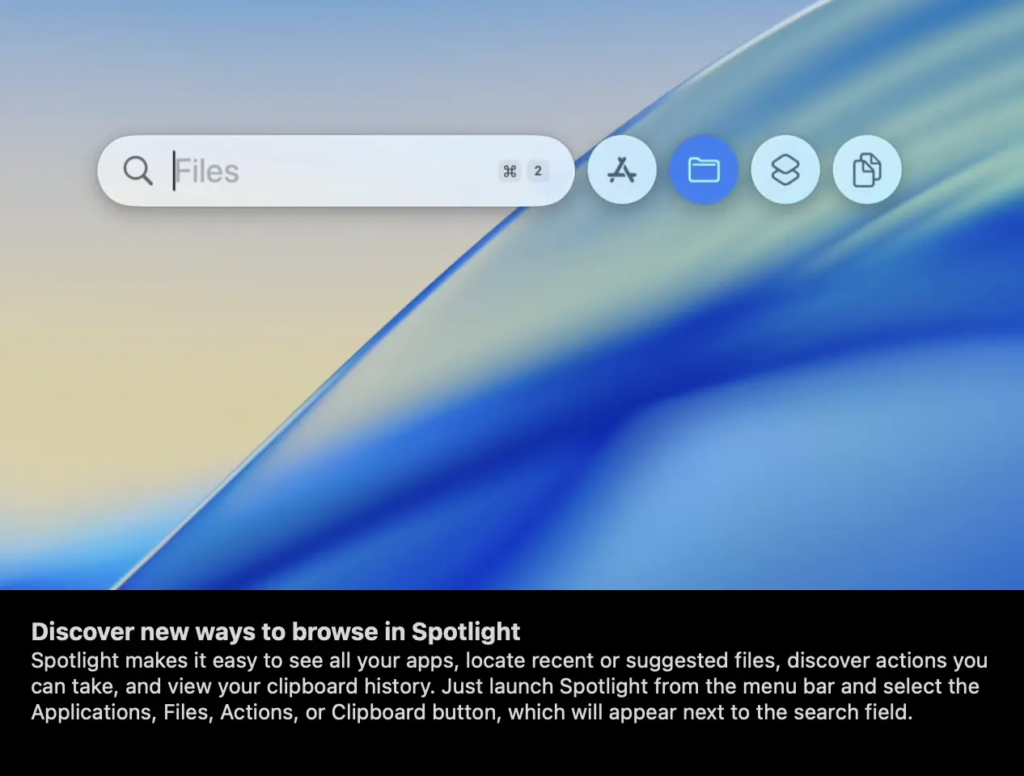1024x776 pixels.
Task: Select the highlighted Files folder button
Action: 704,170
